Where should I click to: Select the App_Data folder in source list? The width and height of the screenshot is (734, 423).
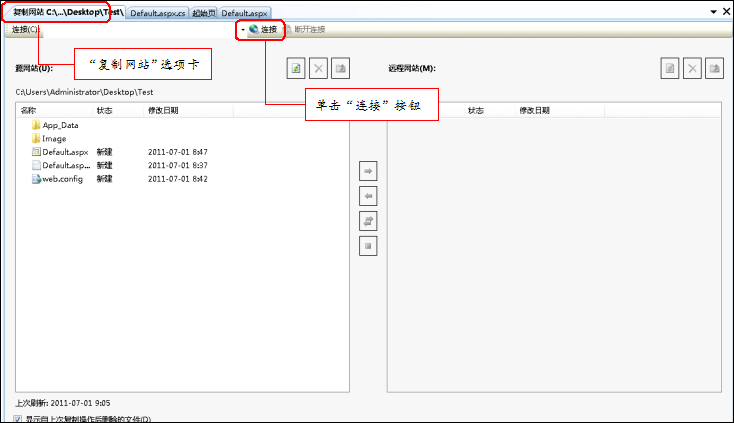[60, 125]
